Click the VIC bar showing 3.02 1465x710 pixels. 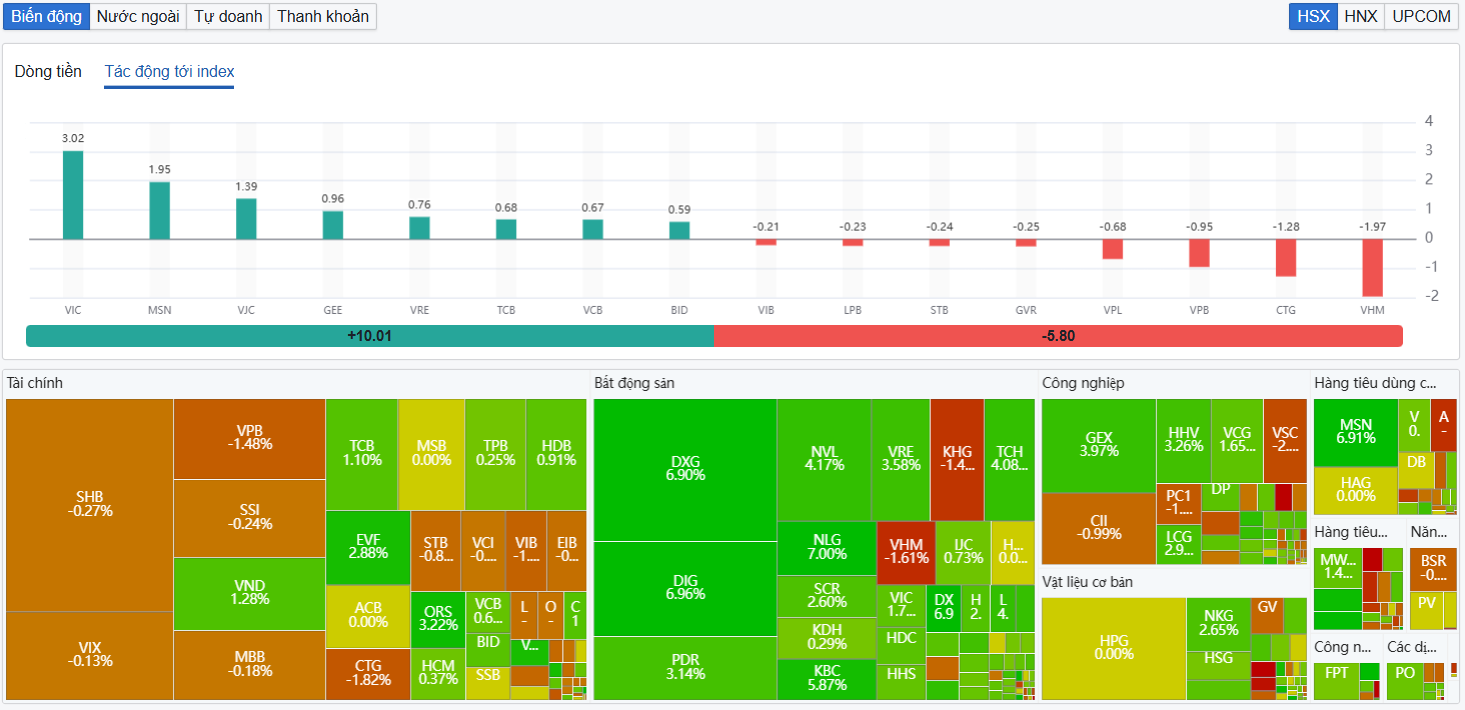click(x=73, y=195)
